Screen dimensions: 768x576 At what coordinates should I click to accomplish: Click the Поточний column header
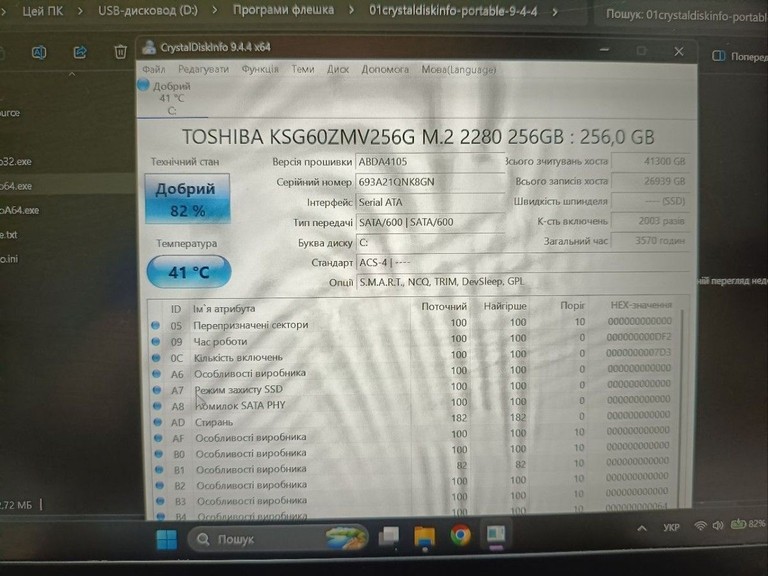point(444,307)
